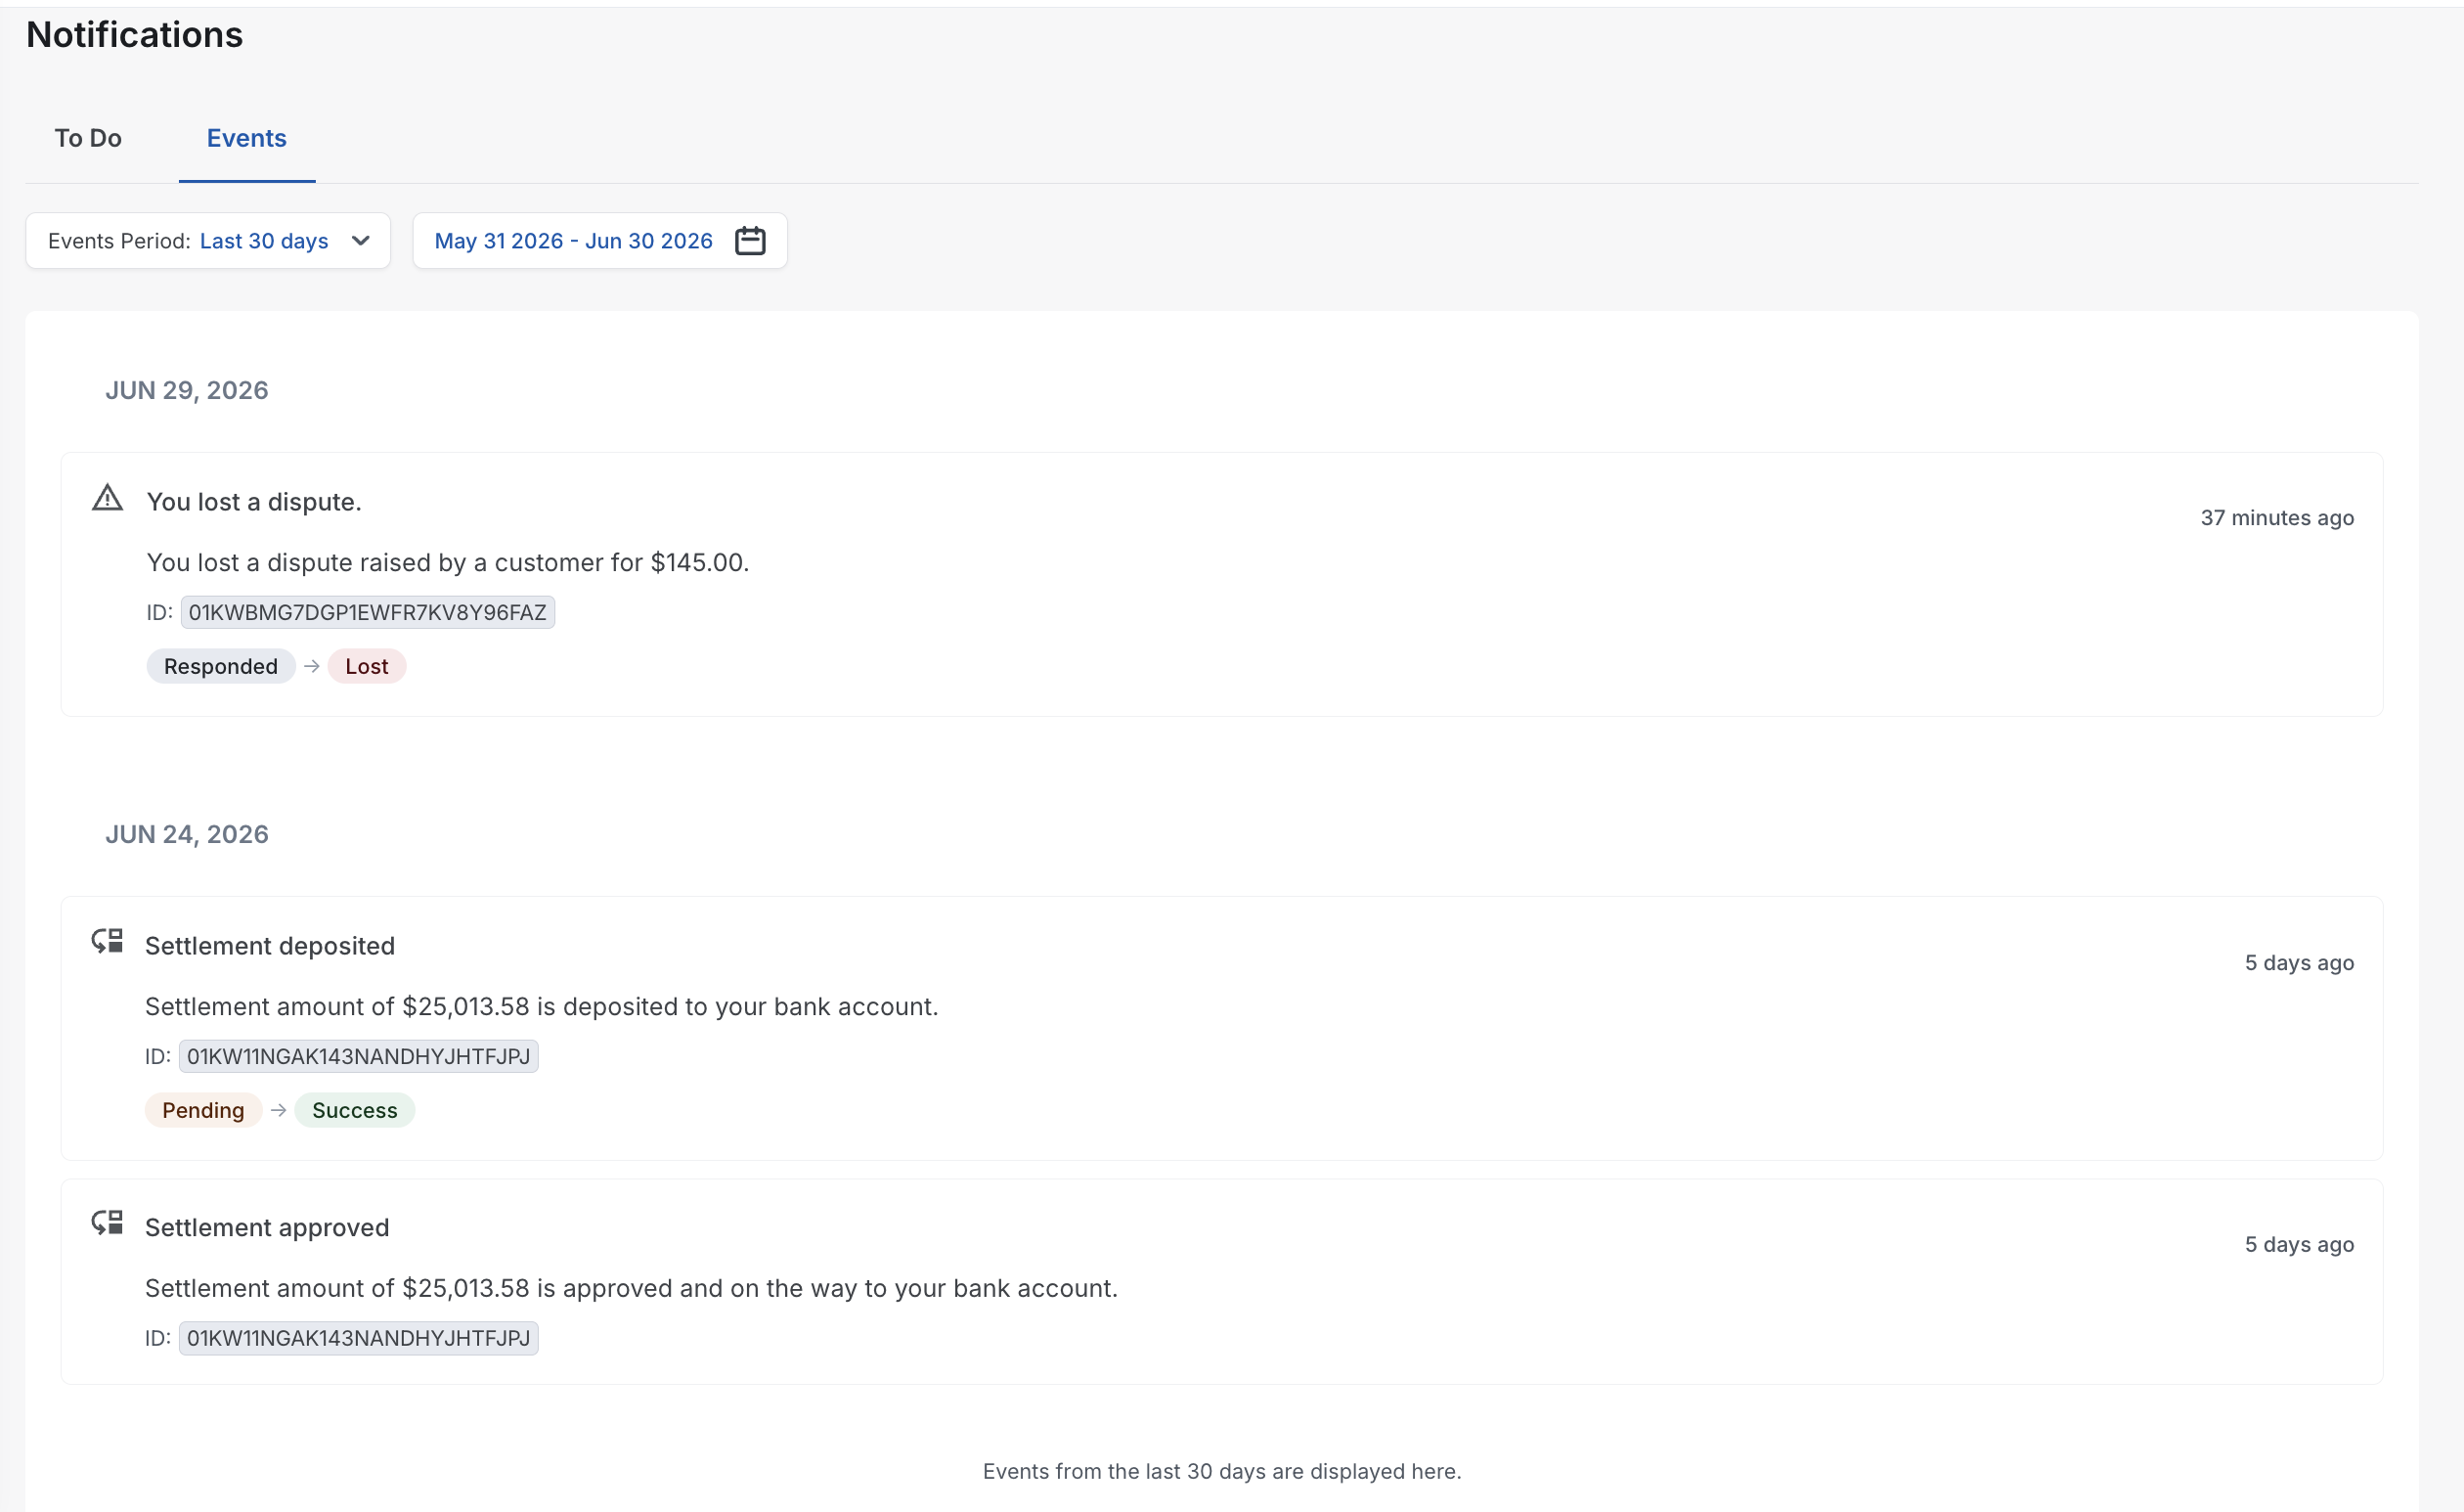
Task: Copy dispute ID 01KWBMG7DGP1EWFR7KV8Y96FAZ
Action: pos(367,612)
